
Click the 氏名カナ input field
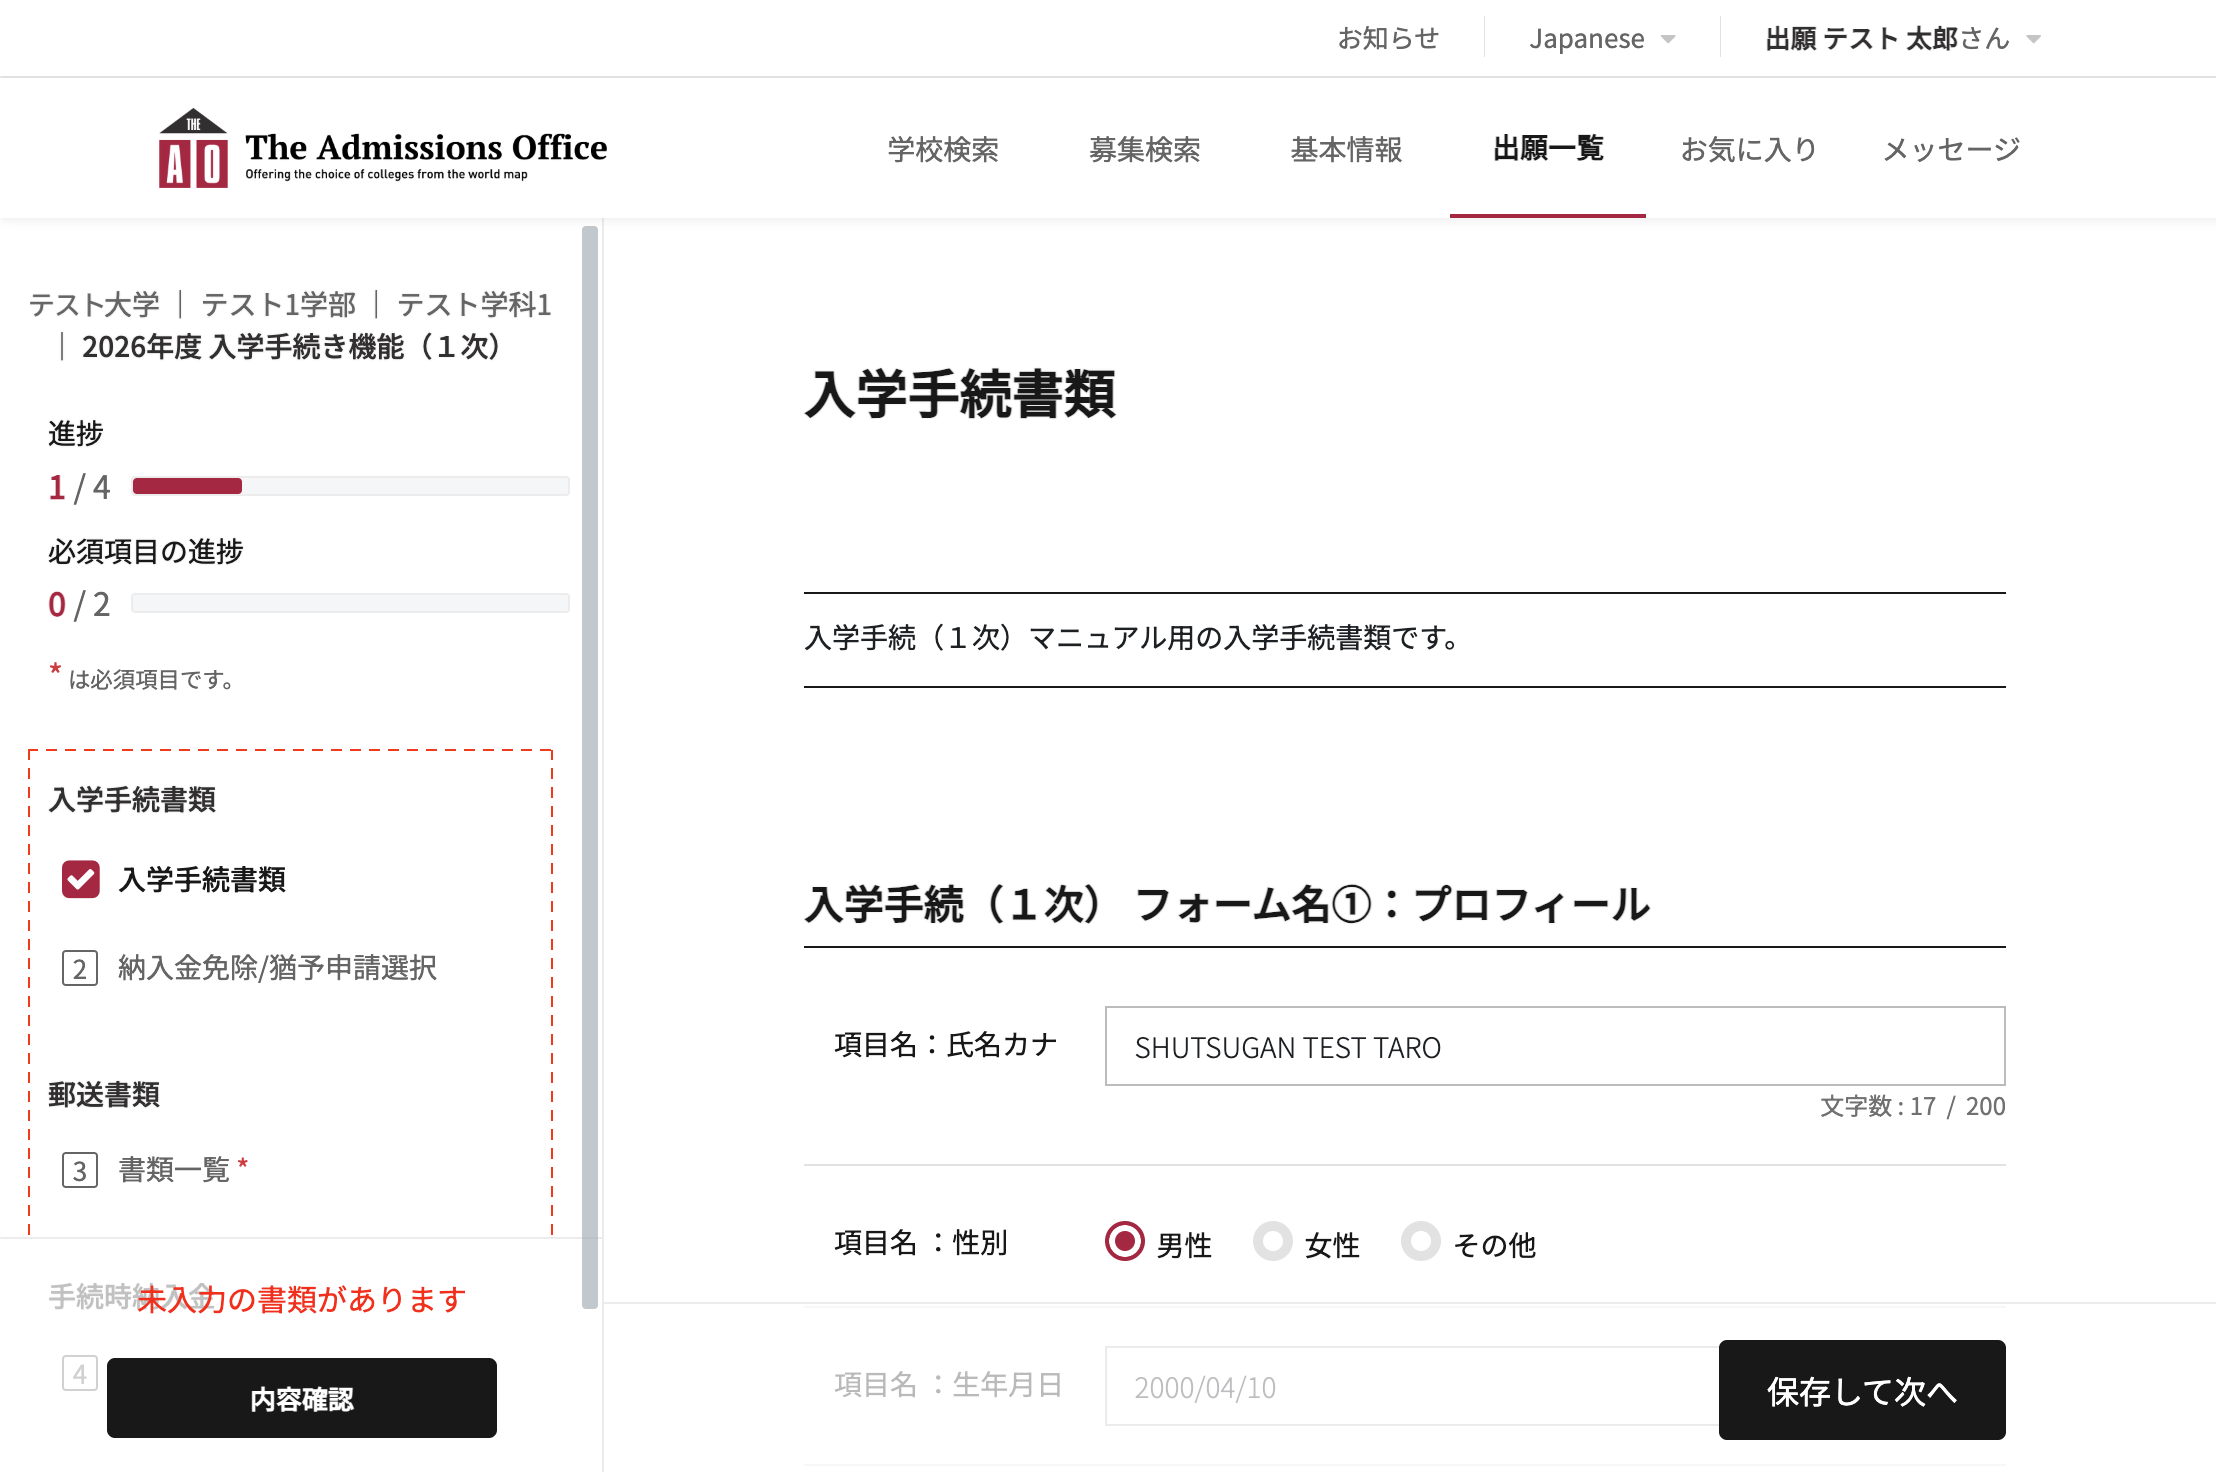tap(1554, 1046)
